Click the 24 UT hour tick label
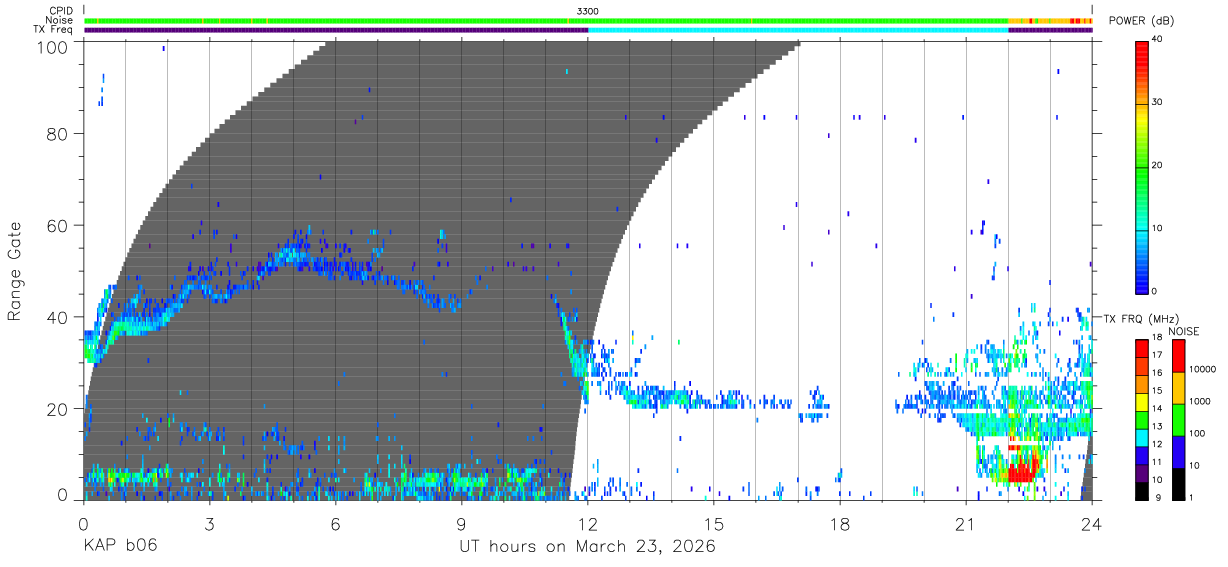The width and height of the screenshot is (1228, 567). 1092,525
